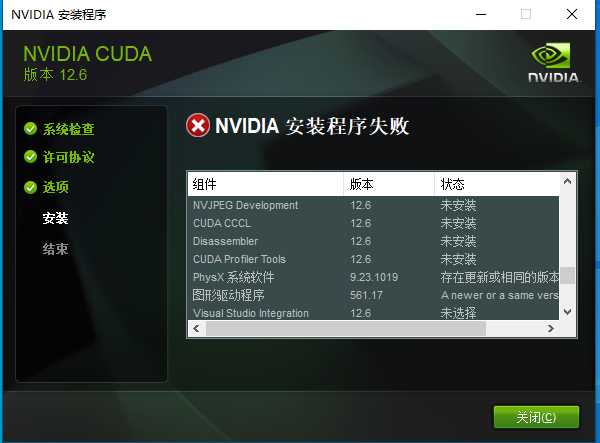Screen dimensions: 600x443
Task: Select the 结束 step in sidebar
Action: [x=55, y=249]
